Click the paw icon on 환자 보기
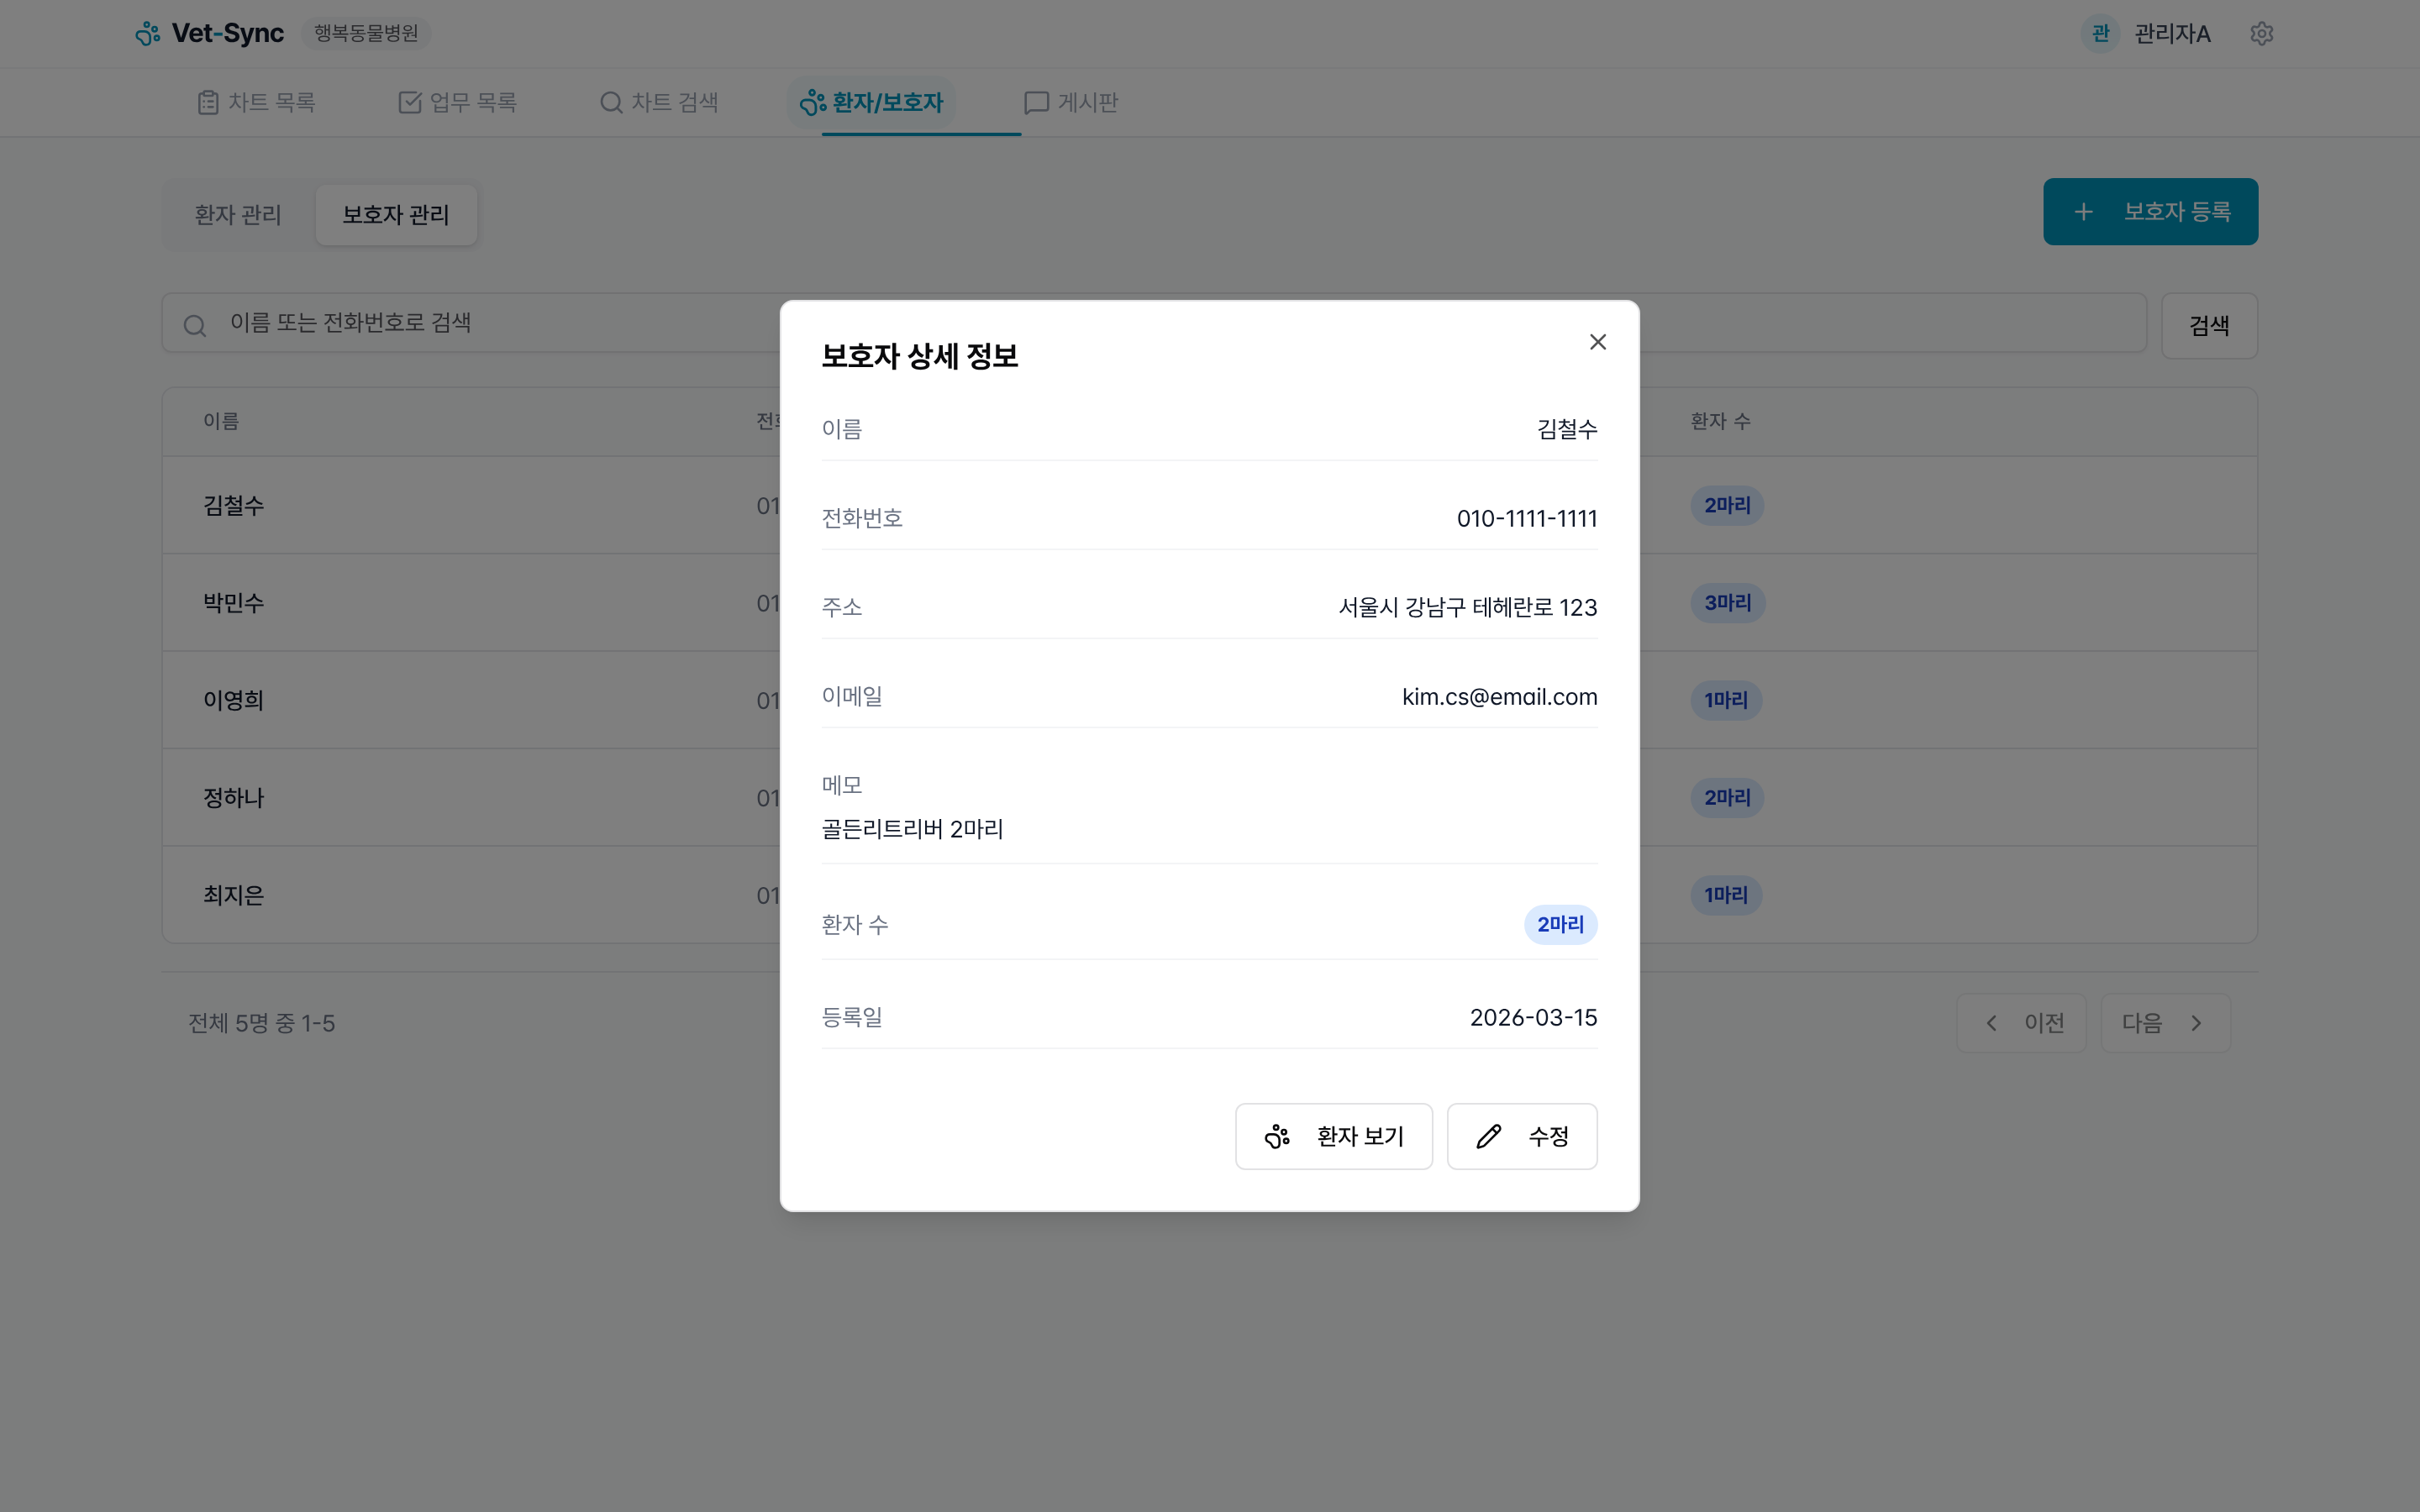2420x1512 pixels. 1276,1136
